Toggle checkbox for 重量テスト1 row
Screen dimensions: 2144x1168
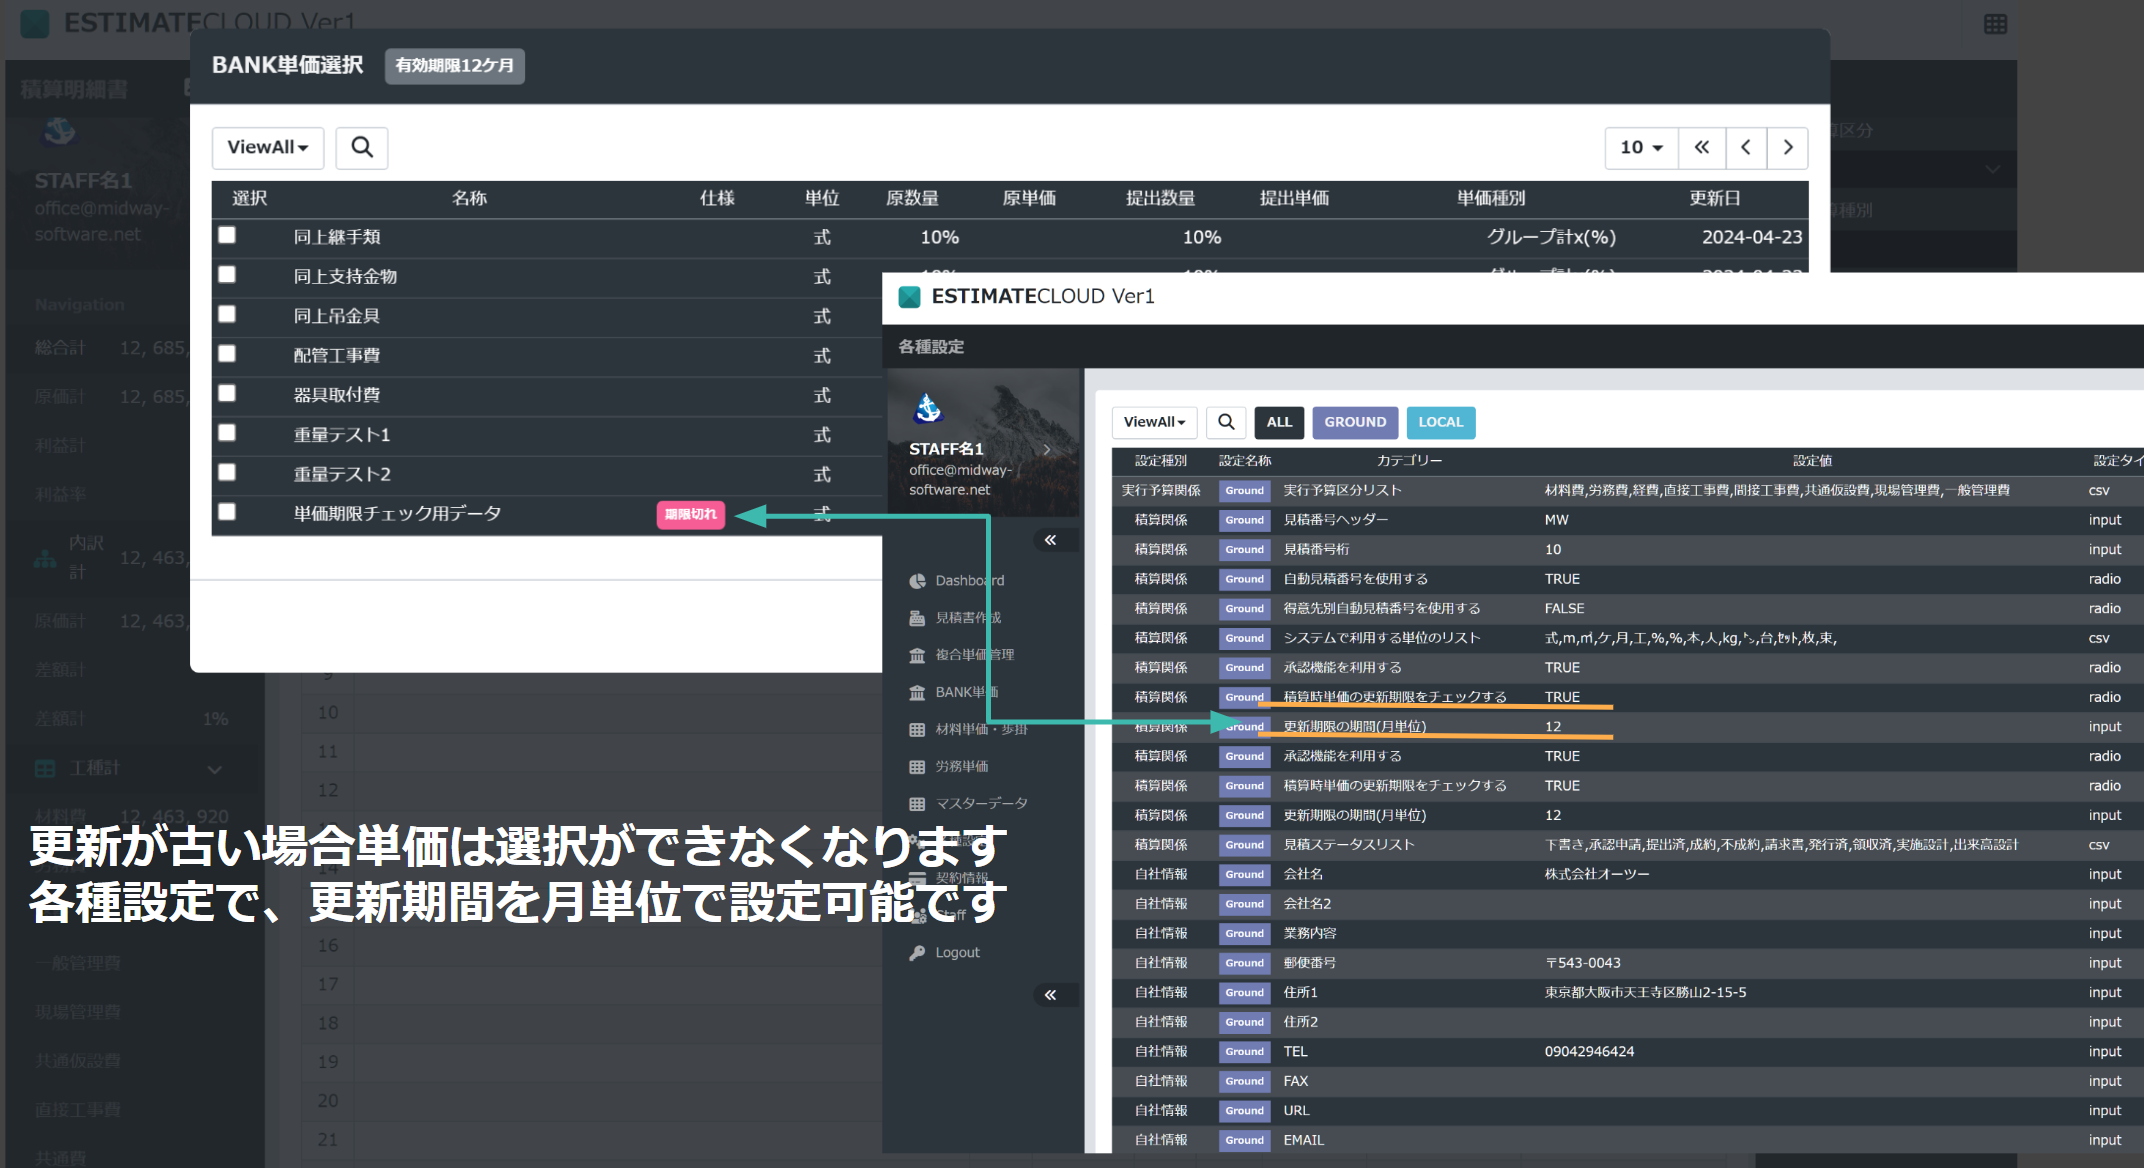(x=230, y=432)
